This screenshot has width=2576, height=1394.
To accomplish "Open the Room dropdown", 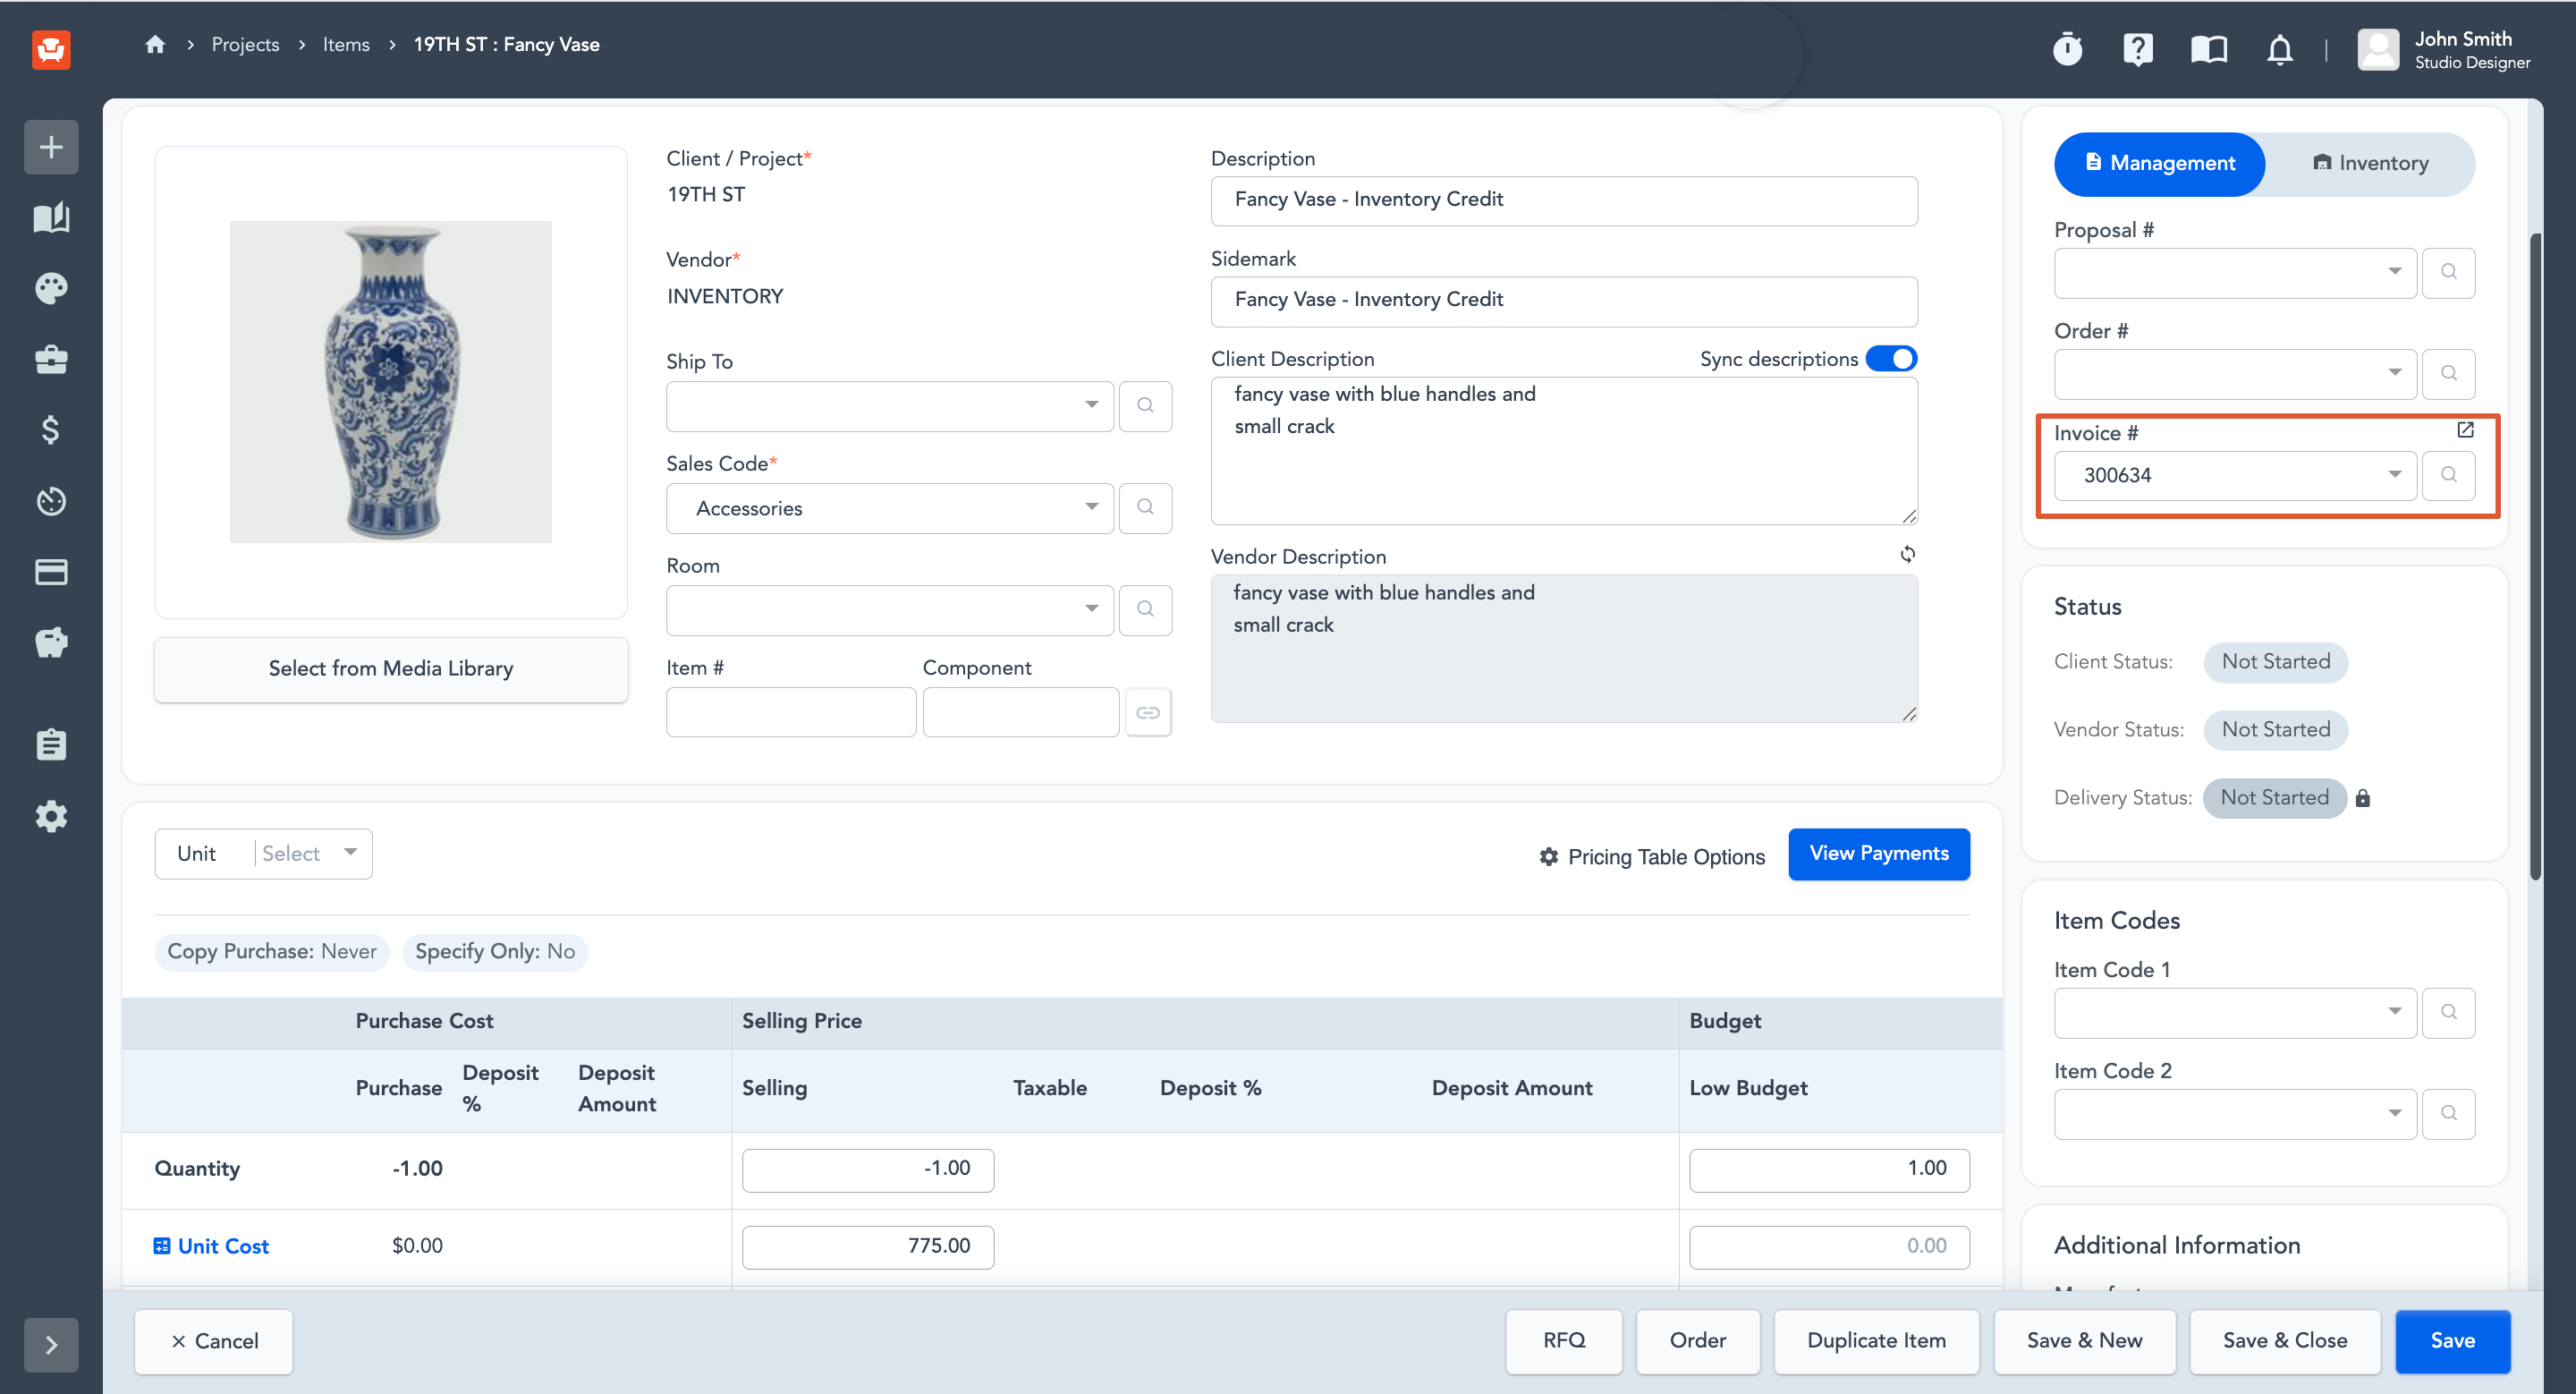I will pos(889,610).
